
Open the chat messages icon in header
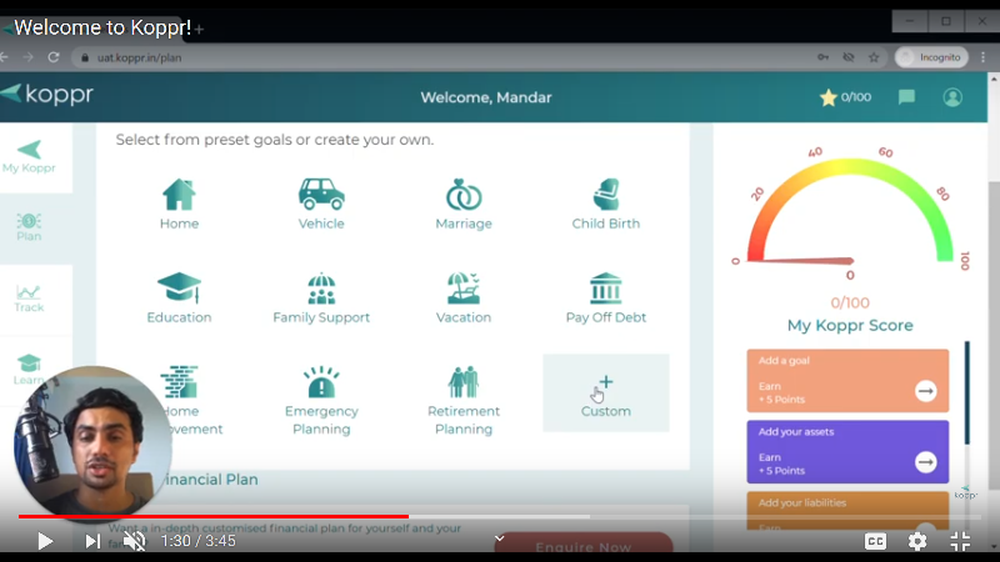coord(906,97)
